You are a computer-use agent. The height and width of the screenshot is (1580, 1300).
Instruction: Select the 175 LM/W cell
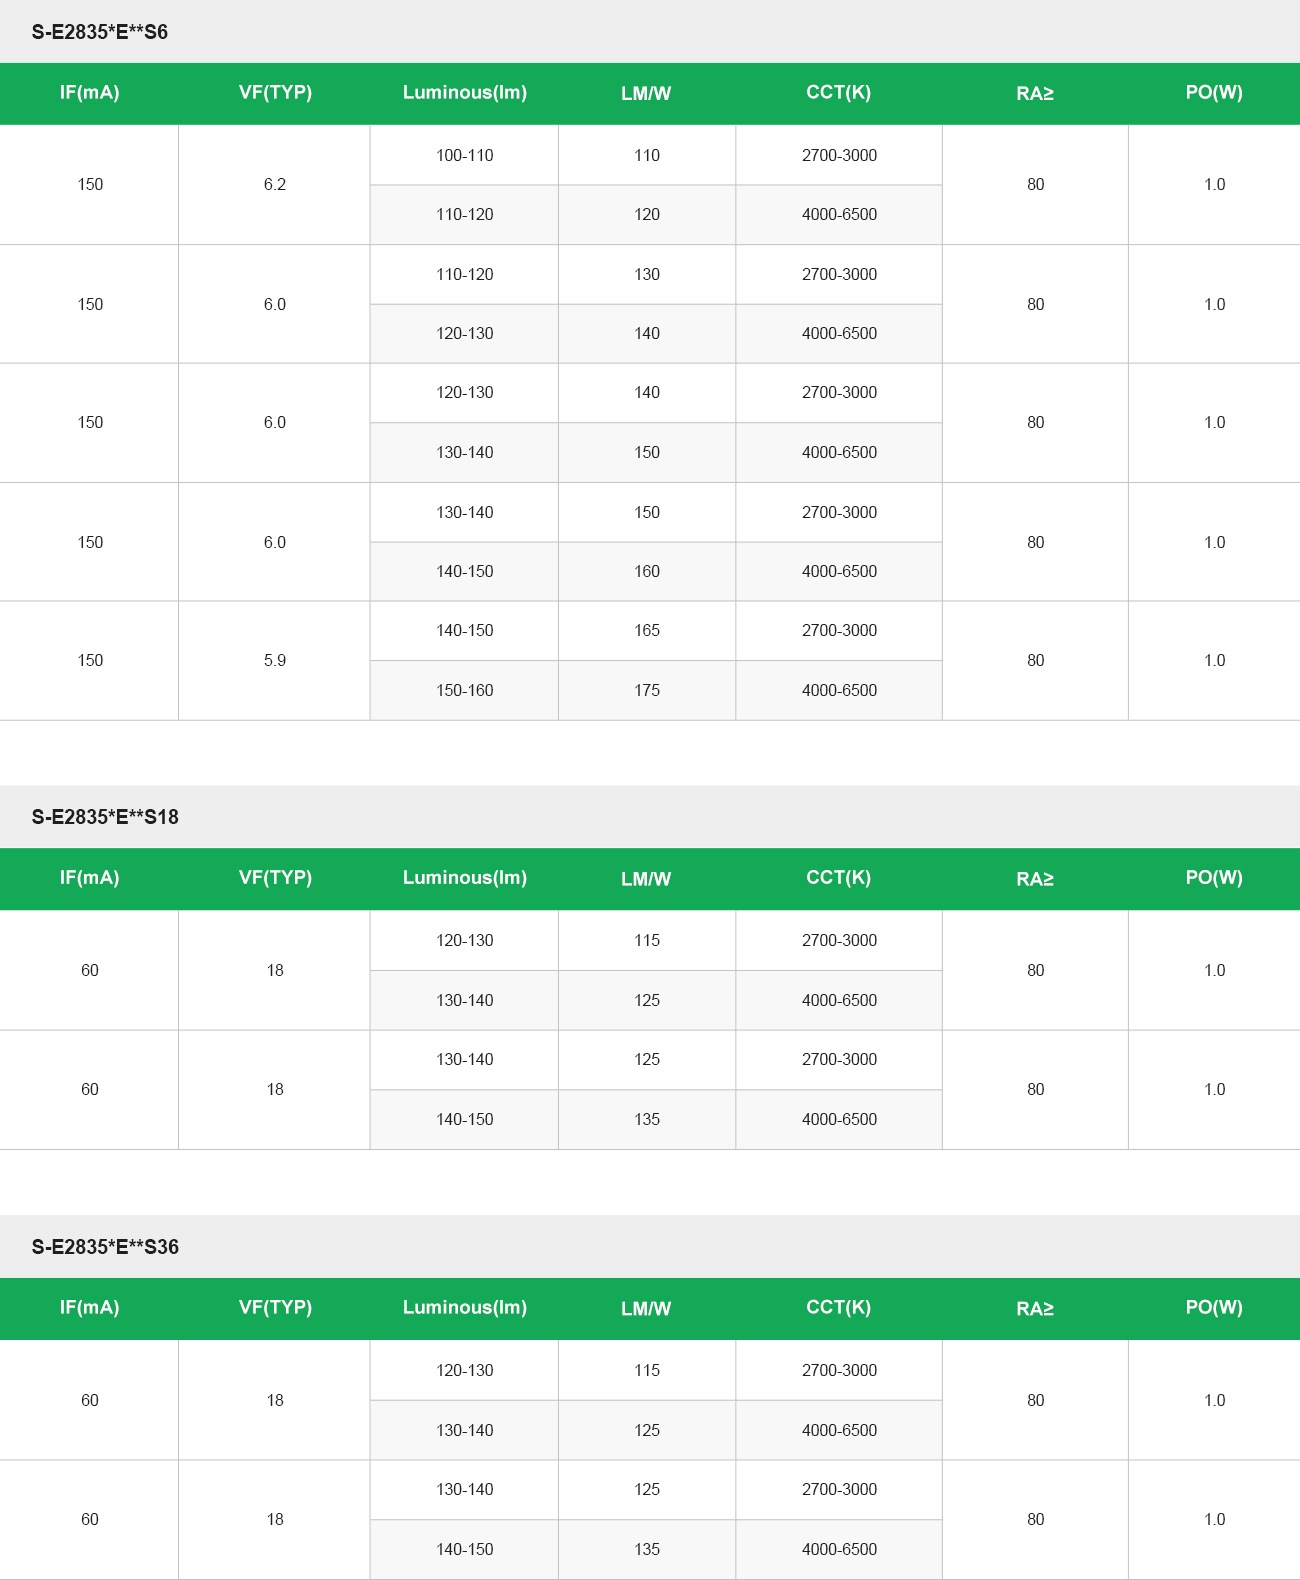point(647,690)
